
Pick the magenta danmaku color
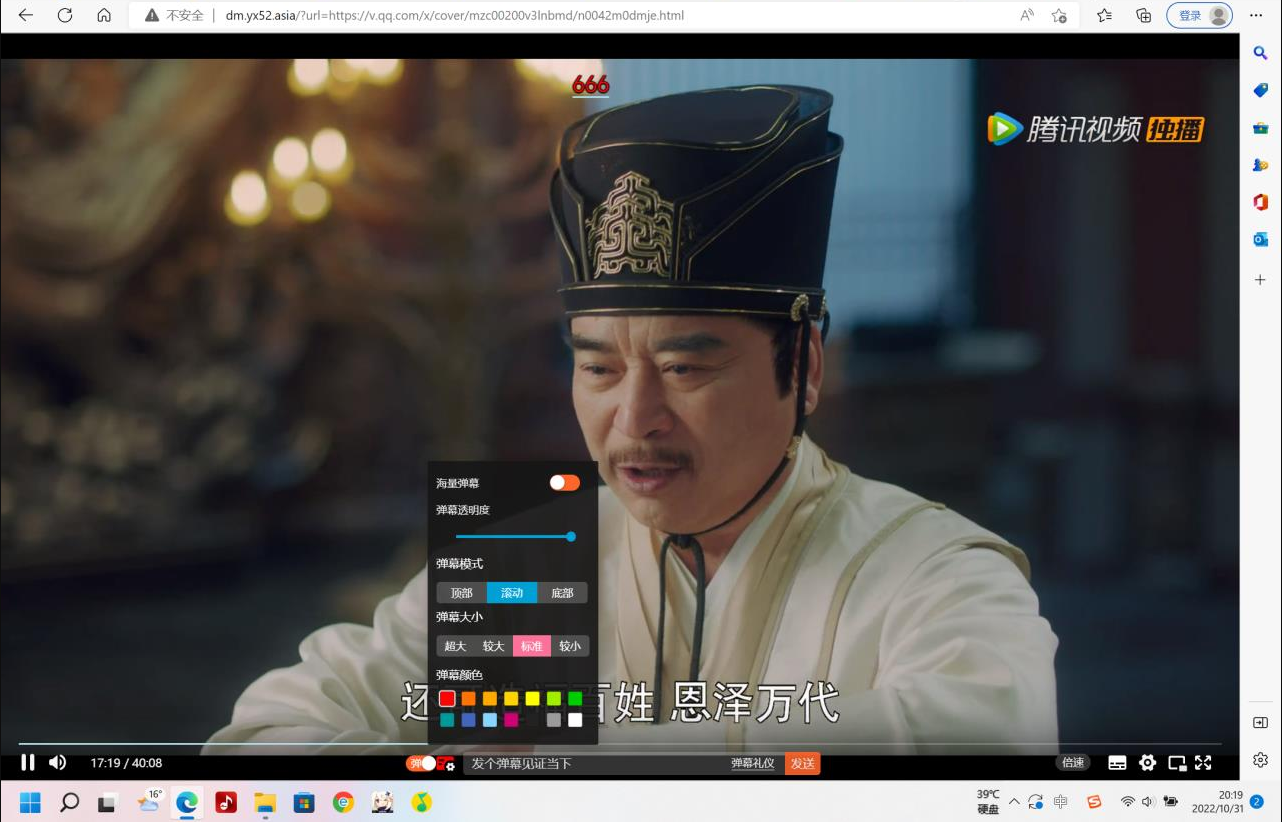pos(511,720)
